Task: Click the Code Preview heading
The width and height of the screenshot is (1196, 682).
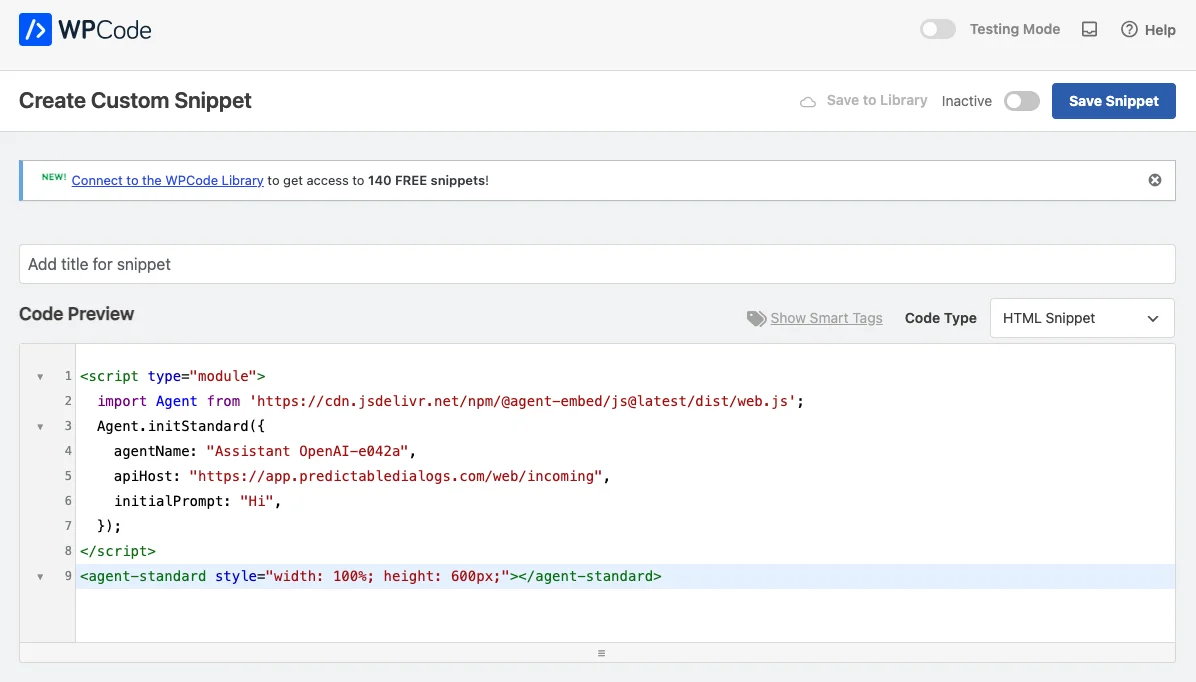Action: point(76,314)
